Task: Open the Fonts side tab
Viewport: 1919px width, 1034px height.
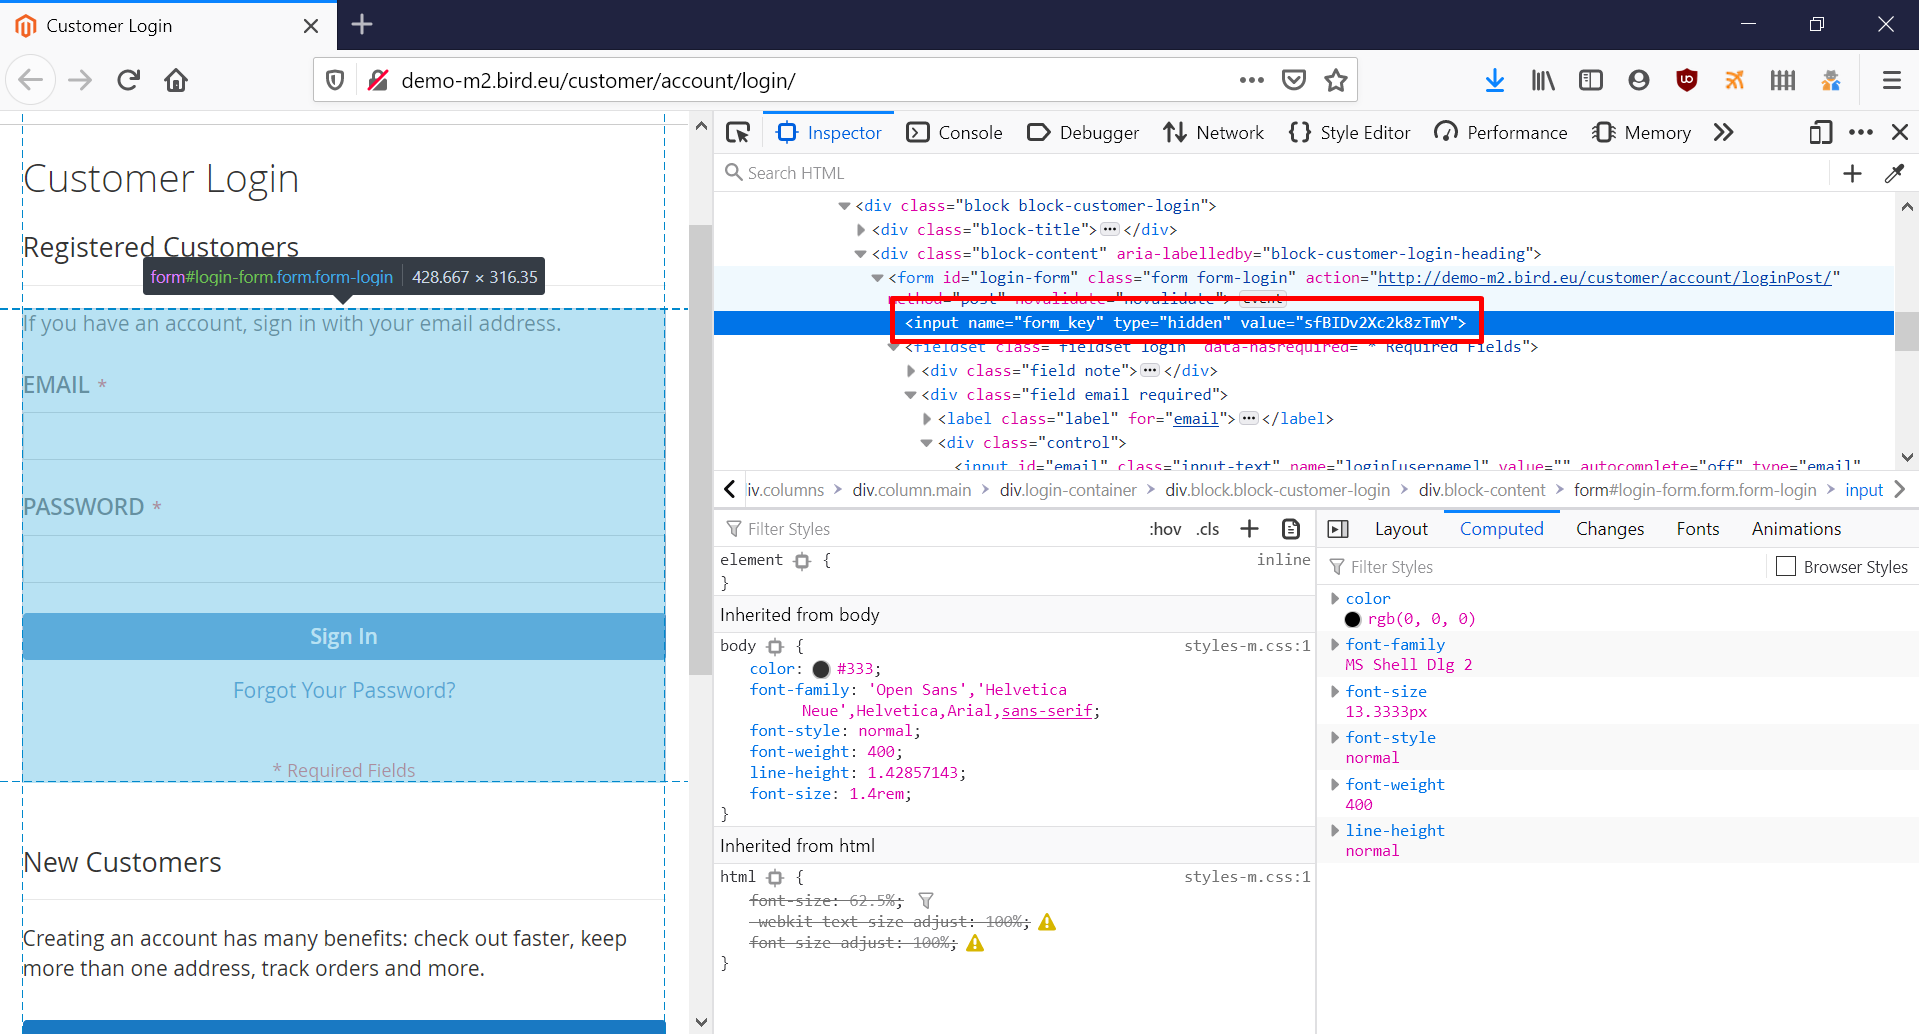Action: 1697,529
